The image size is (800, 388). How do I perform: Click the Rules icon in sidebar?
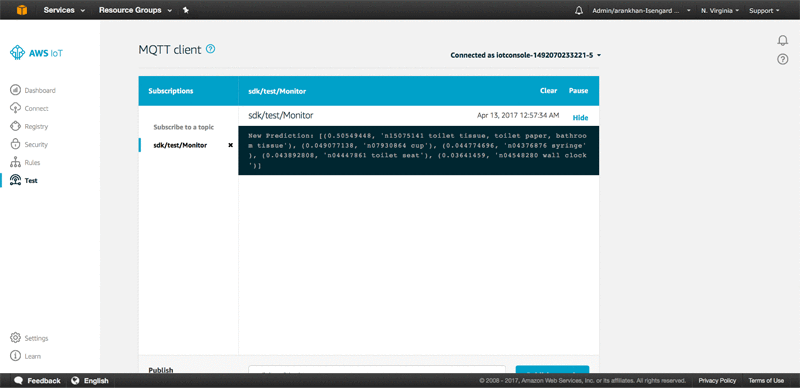(16, 162)
